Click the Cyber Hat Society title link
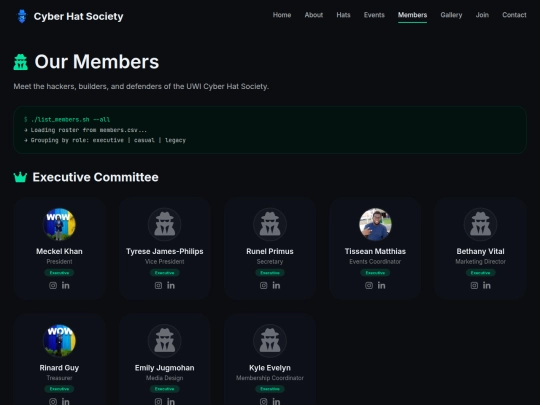The width and height of the screenshot is (540, 405). click(79, 16)
